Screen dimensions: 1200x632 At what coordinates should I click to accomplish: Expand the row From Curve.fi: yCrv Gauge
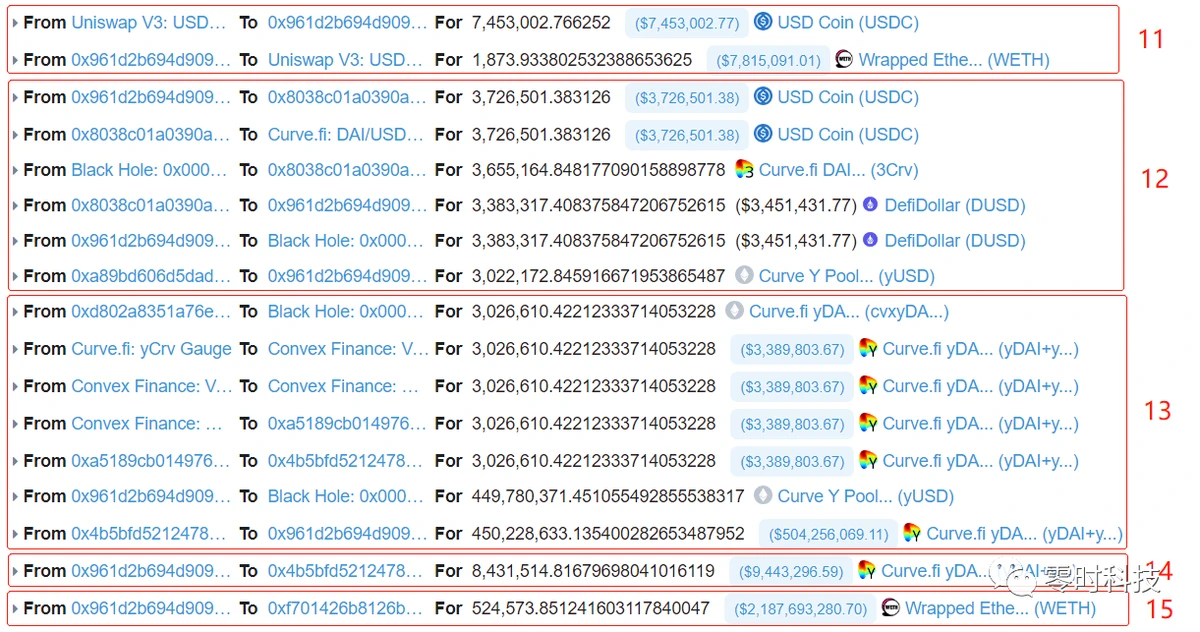[15, 350]
